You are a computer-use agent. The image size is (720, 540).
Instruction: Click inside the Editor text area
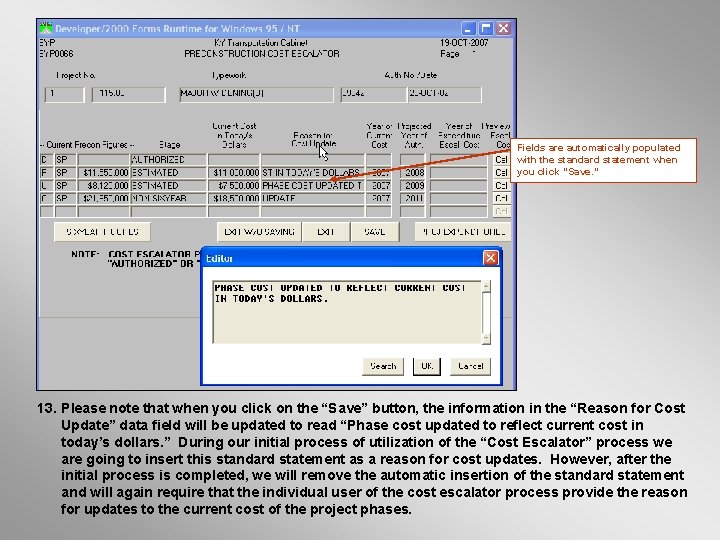coord(347,312)
